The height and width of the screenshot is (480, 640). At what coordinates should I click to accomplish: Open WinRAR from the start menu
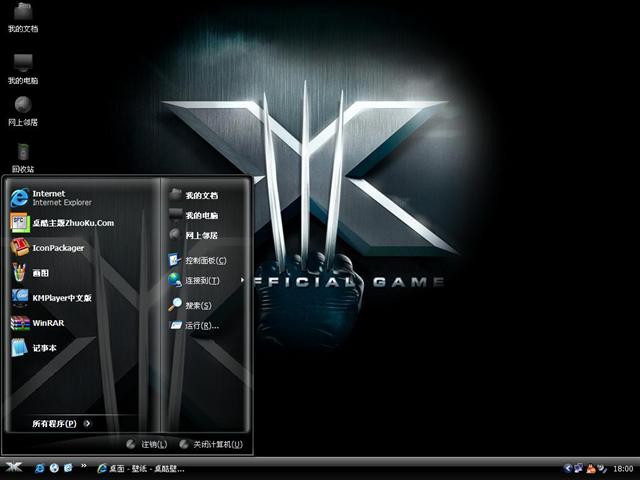47,323
